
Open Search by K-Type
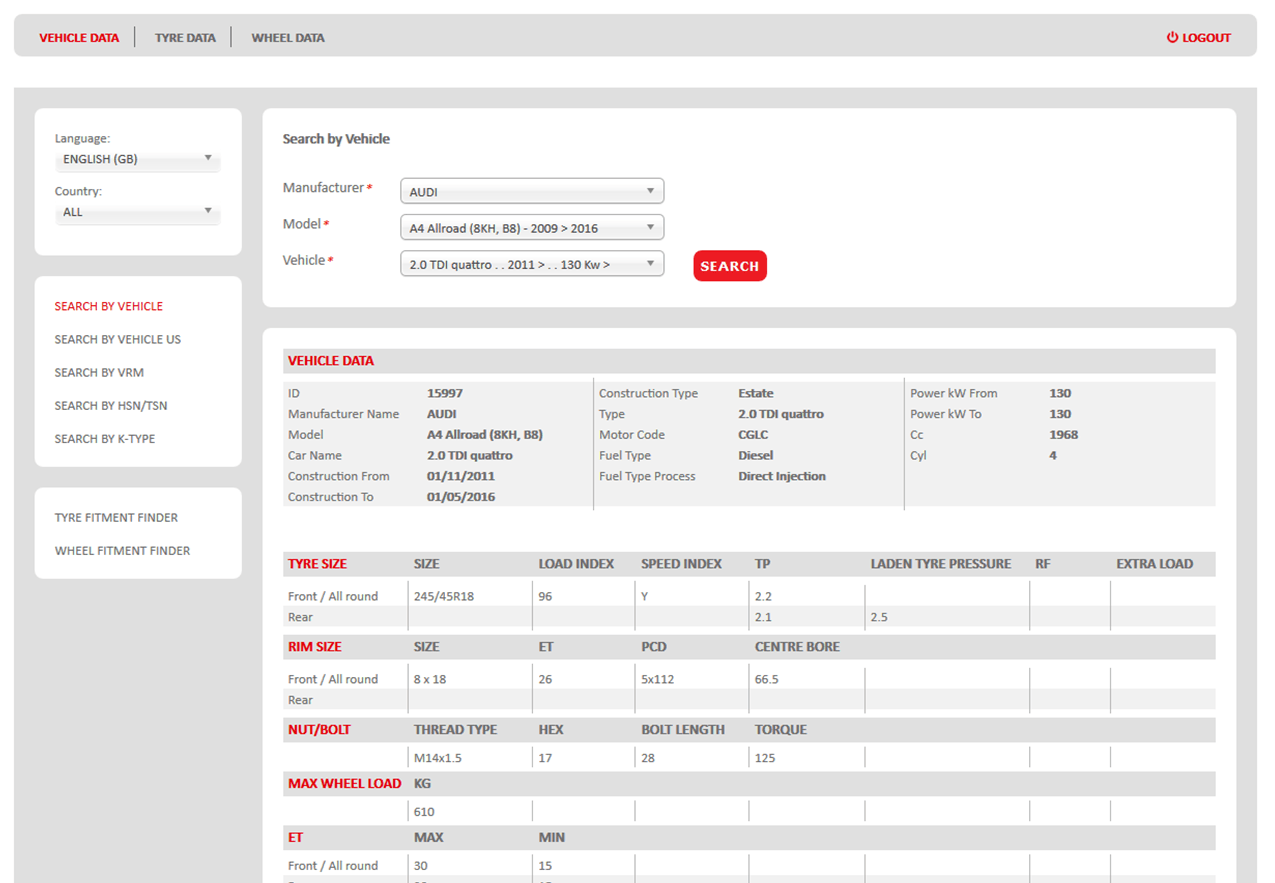tap(105, 438)
